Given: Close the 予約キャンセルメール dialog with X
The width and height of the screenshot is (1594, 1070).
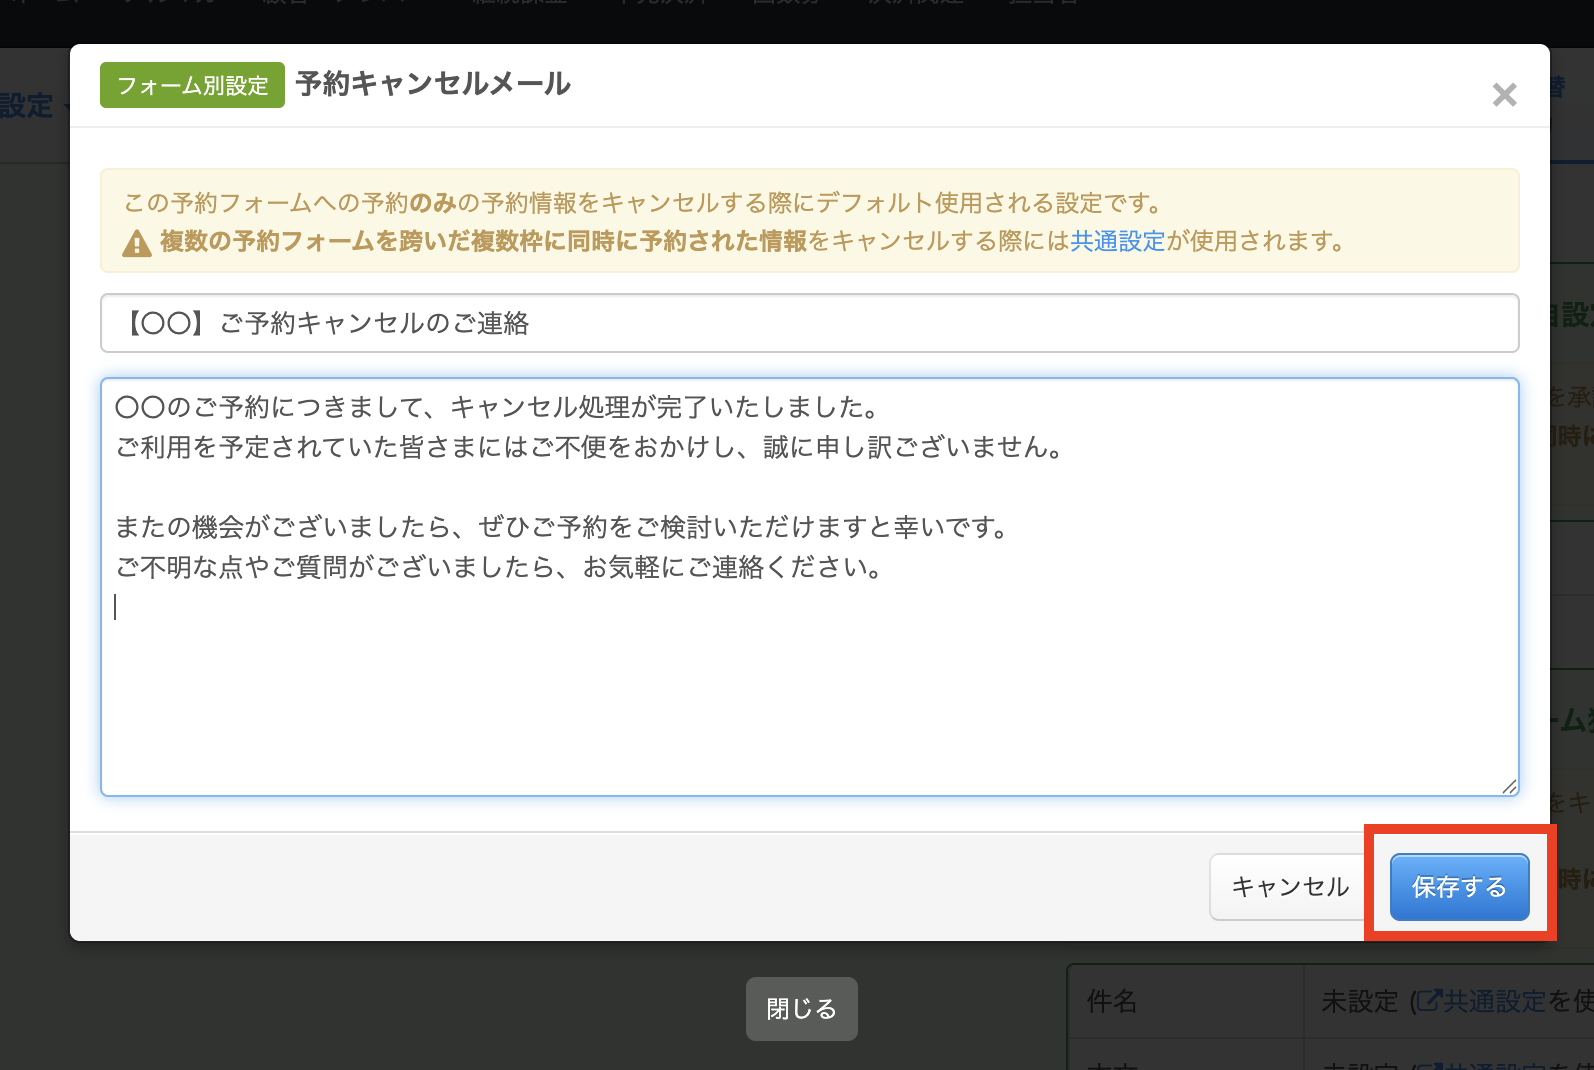Looking at the screenshot, I should [x=1504, y=95].
